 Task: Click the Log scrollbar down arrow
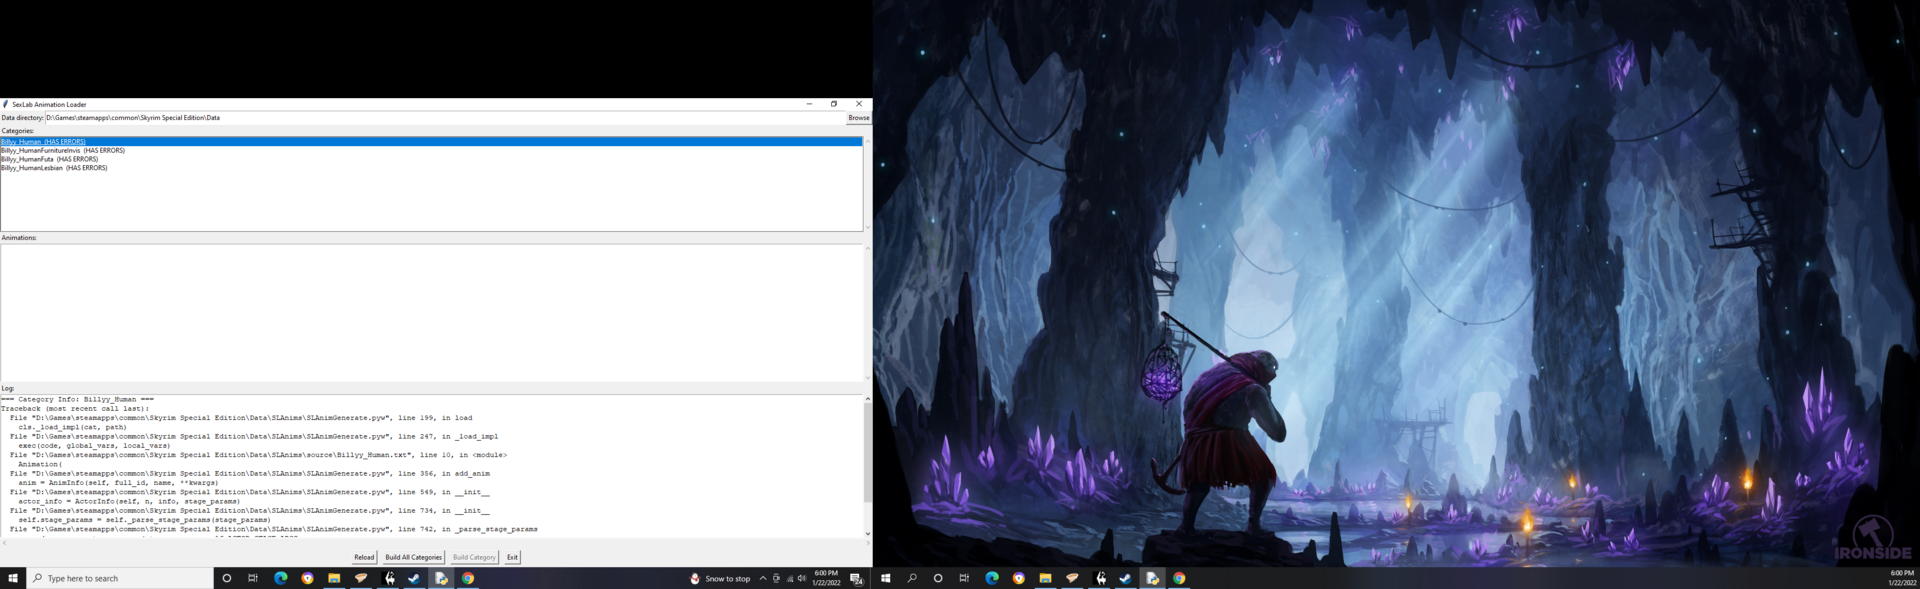867,534
